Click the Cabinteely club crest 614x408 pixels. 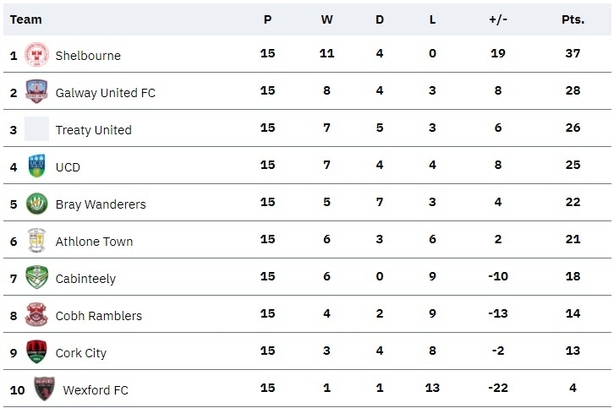[37, 277]
